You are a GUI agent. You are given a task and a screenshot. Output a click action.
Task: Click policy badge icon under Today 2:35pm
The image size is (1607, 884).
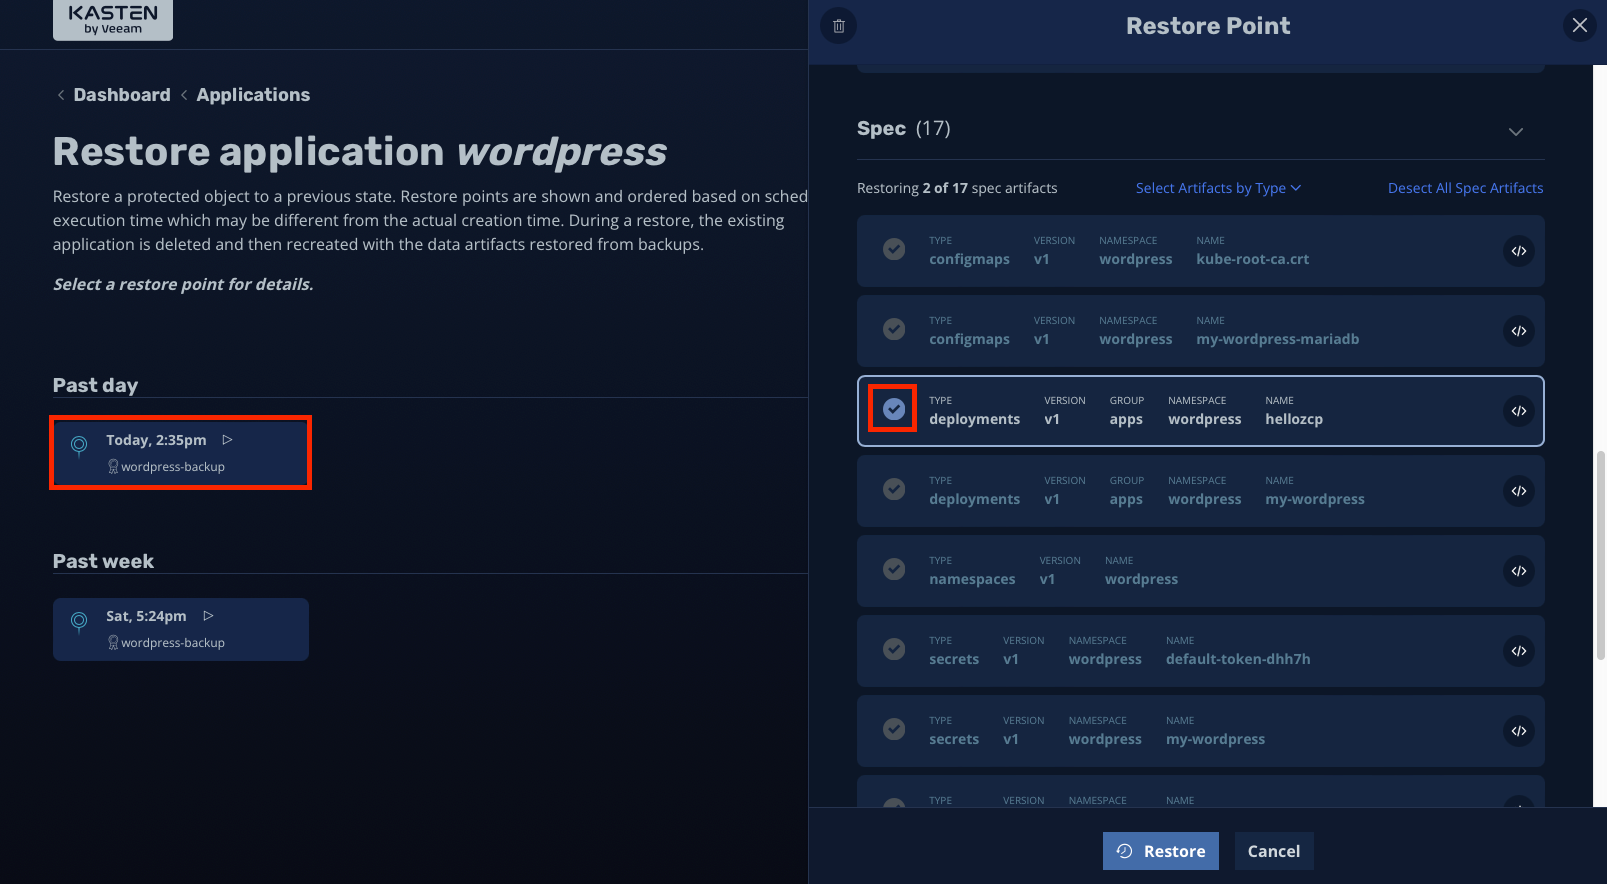click(113, 467)
